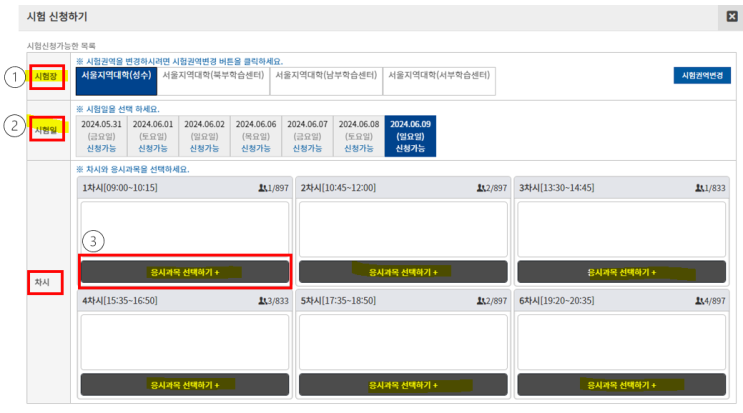Click the 시험권역을 변경하시려면 notice text
743x413 pixels.
180,61
